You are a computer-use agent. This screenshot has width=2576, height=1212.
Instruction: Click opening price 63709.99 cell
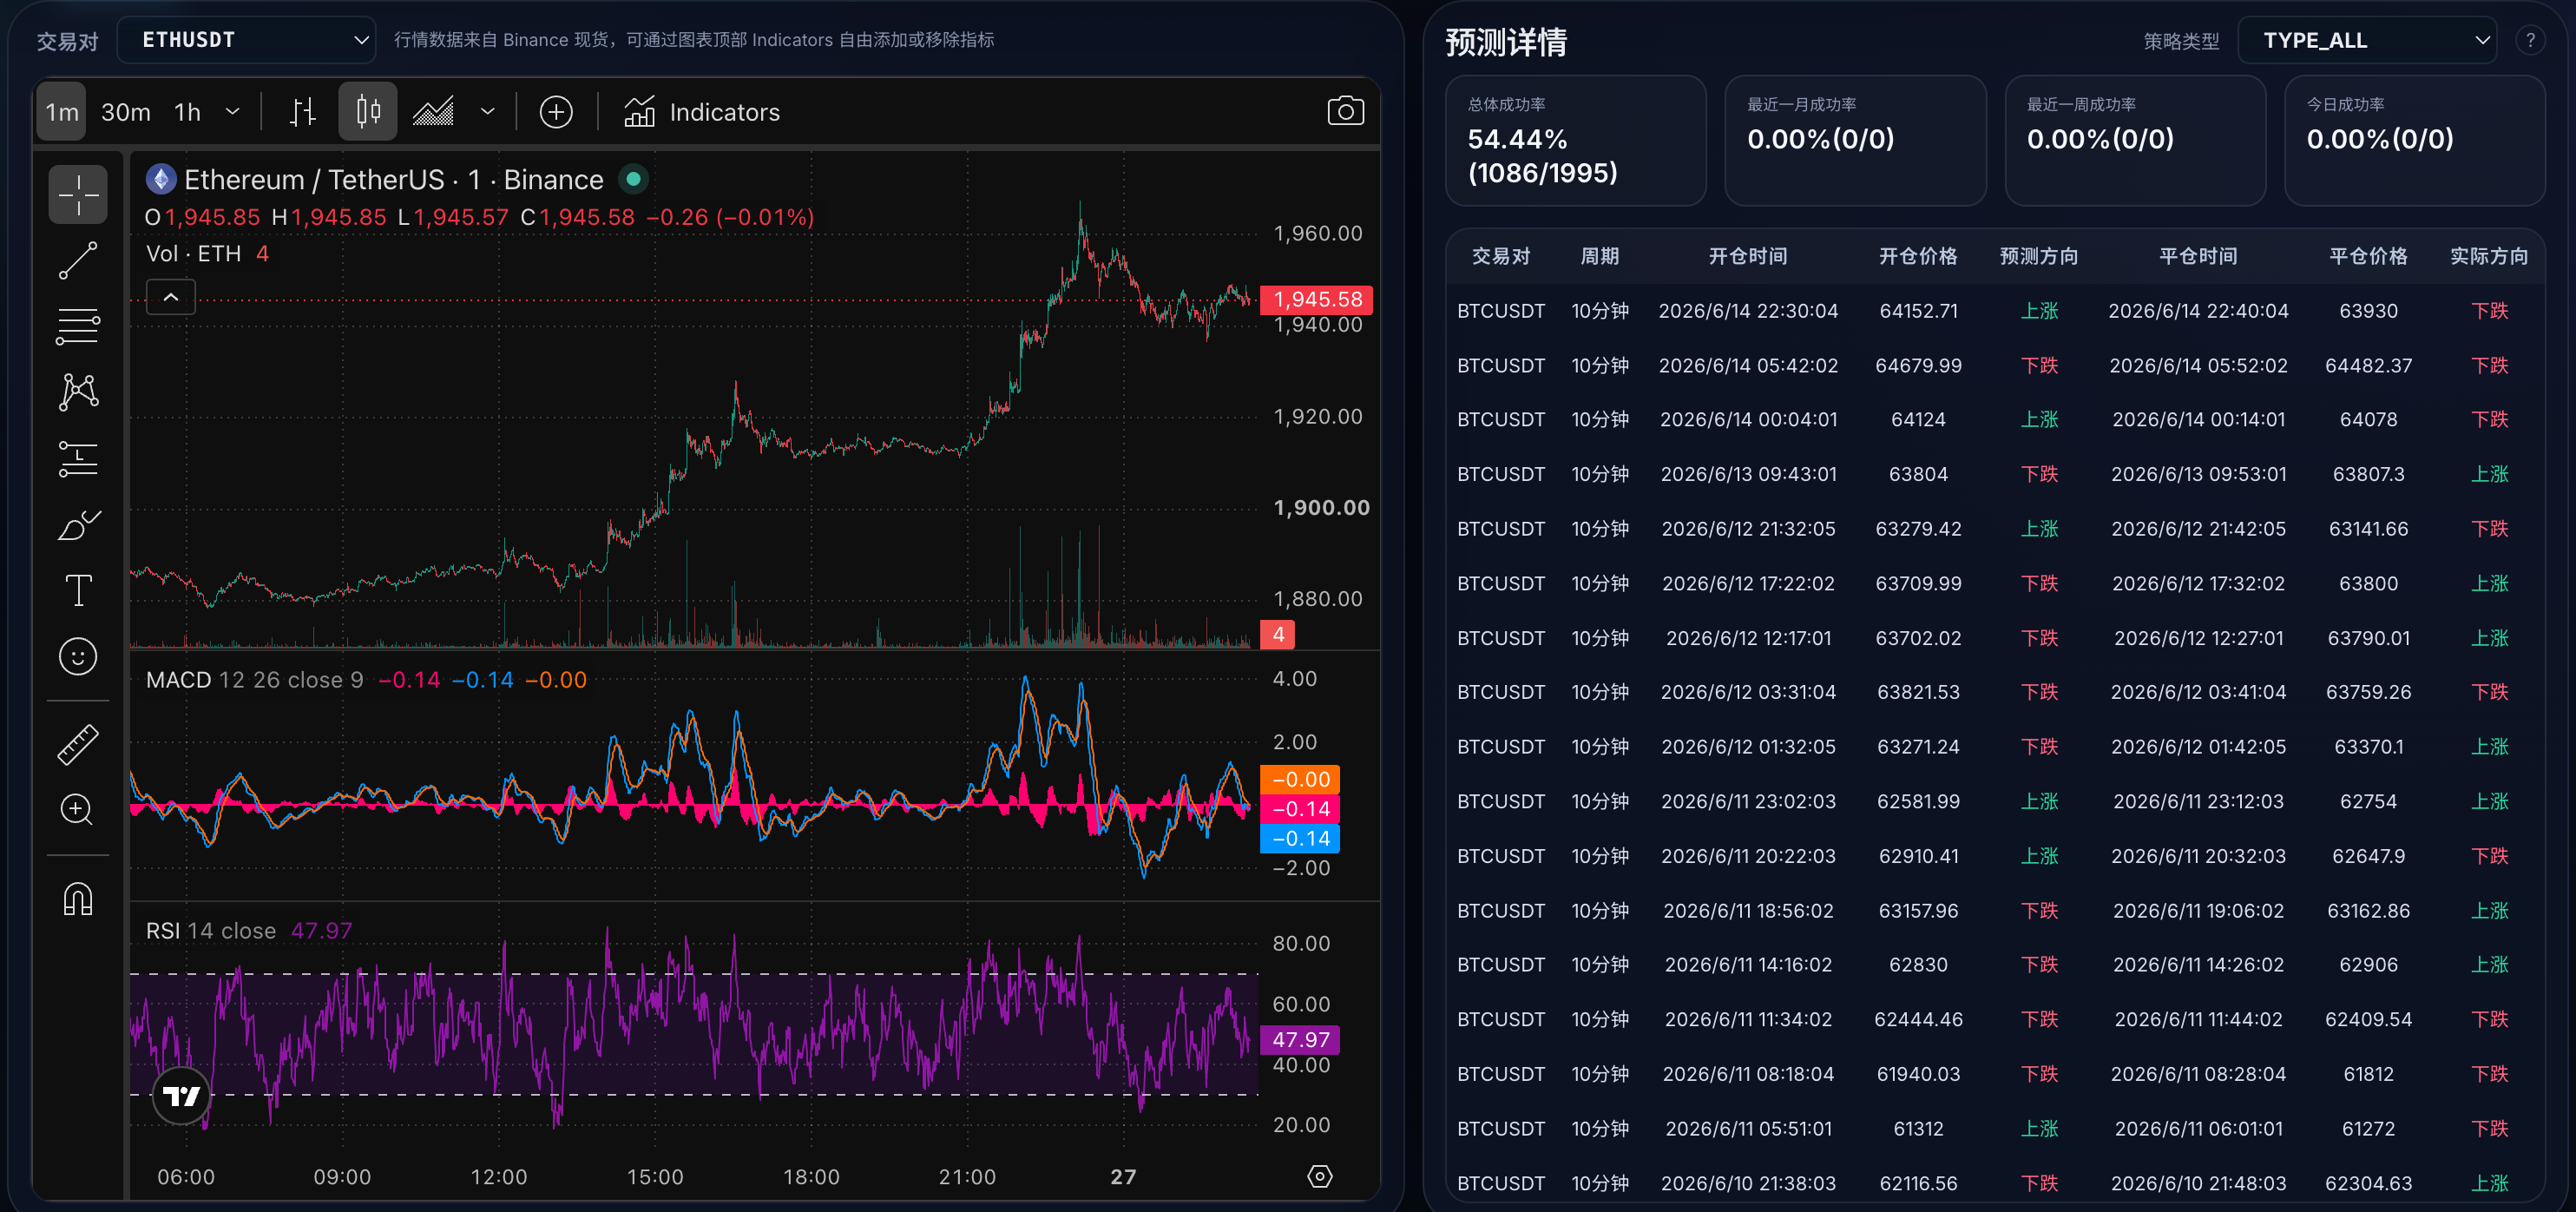(1918, 583)
